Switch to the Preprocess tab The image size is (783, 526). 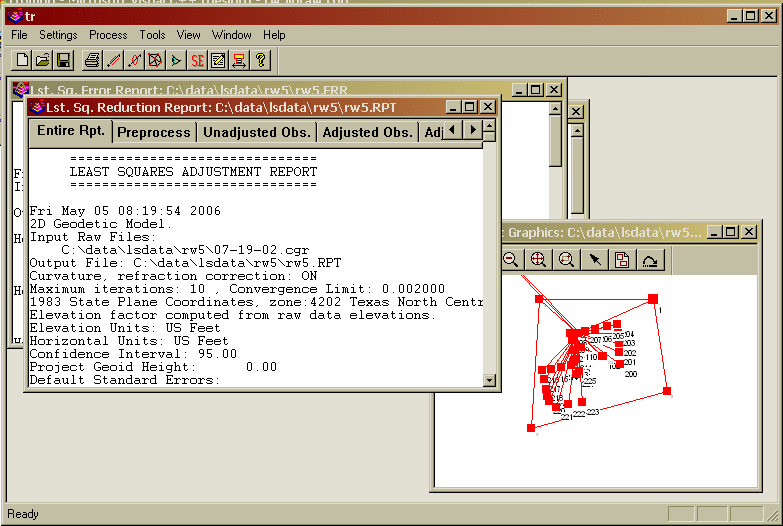[x=154, y=132]
